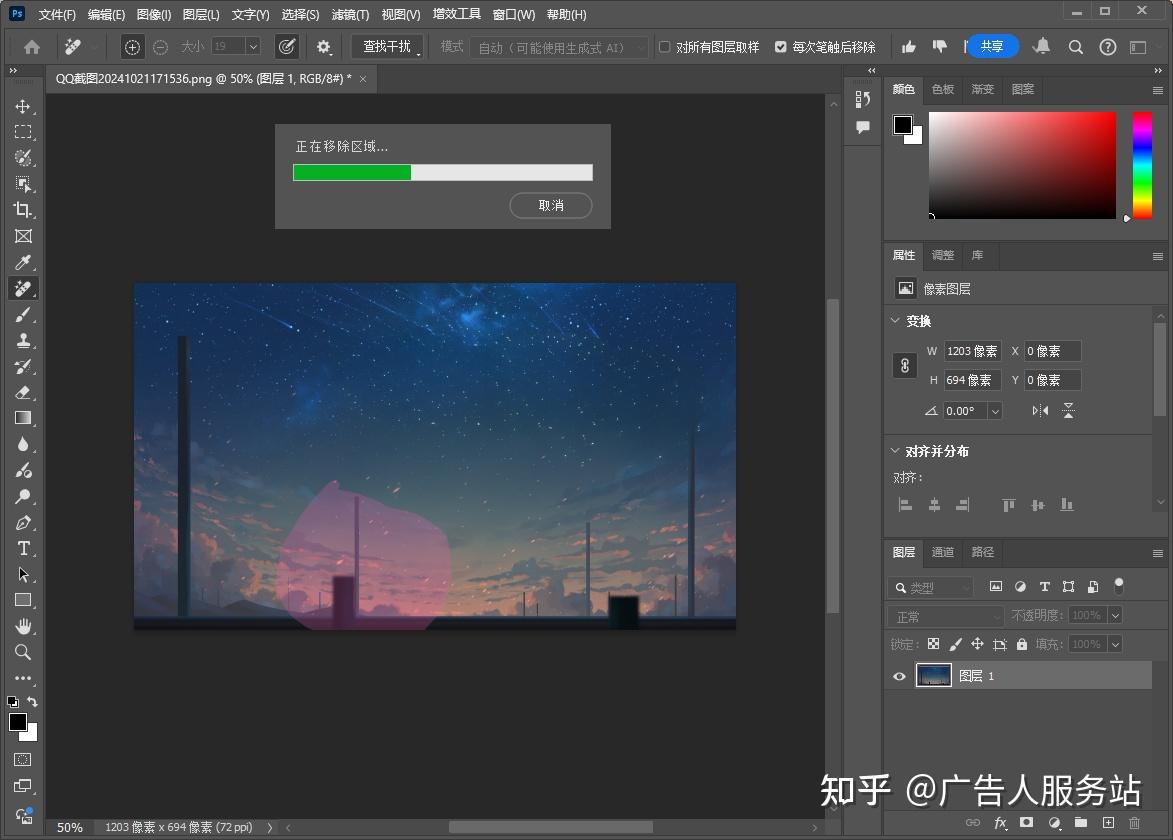Select the Horizontal Type tool

coord(24,548)
